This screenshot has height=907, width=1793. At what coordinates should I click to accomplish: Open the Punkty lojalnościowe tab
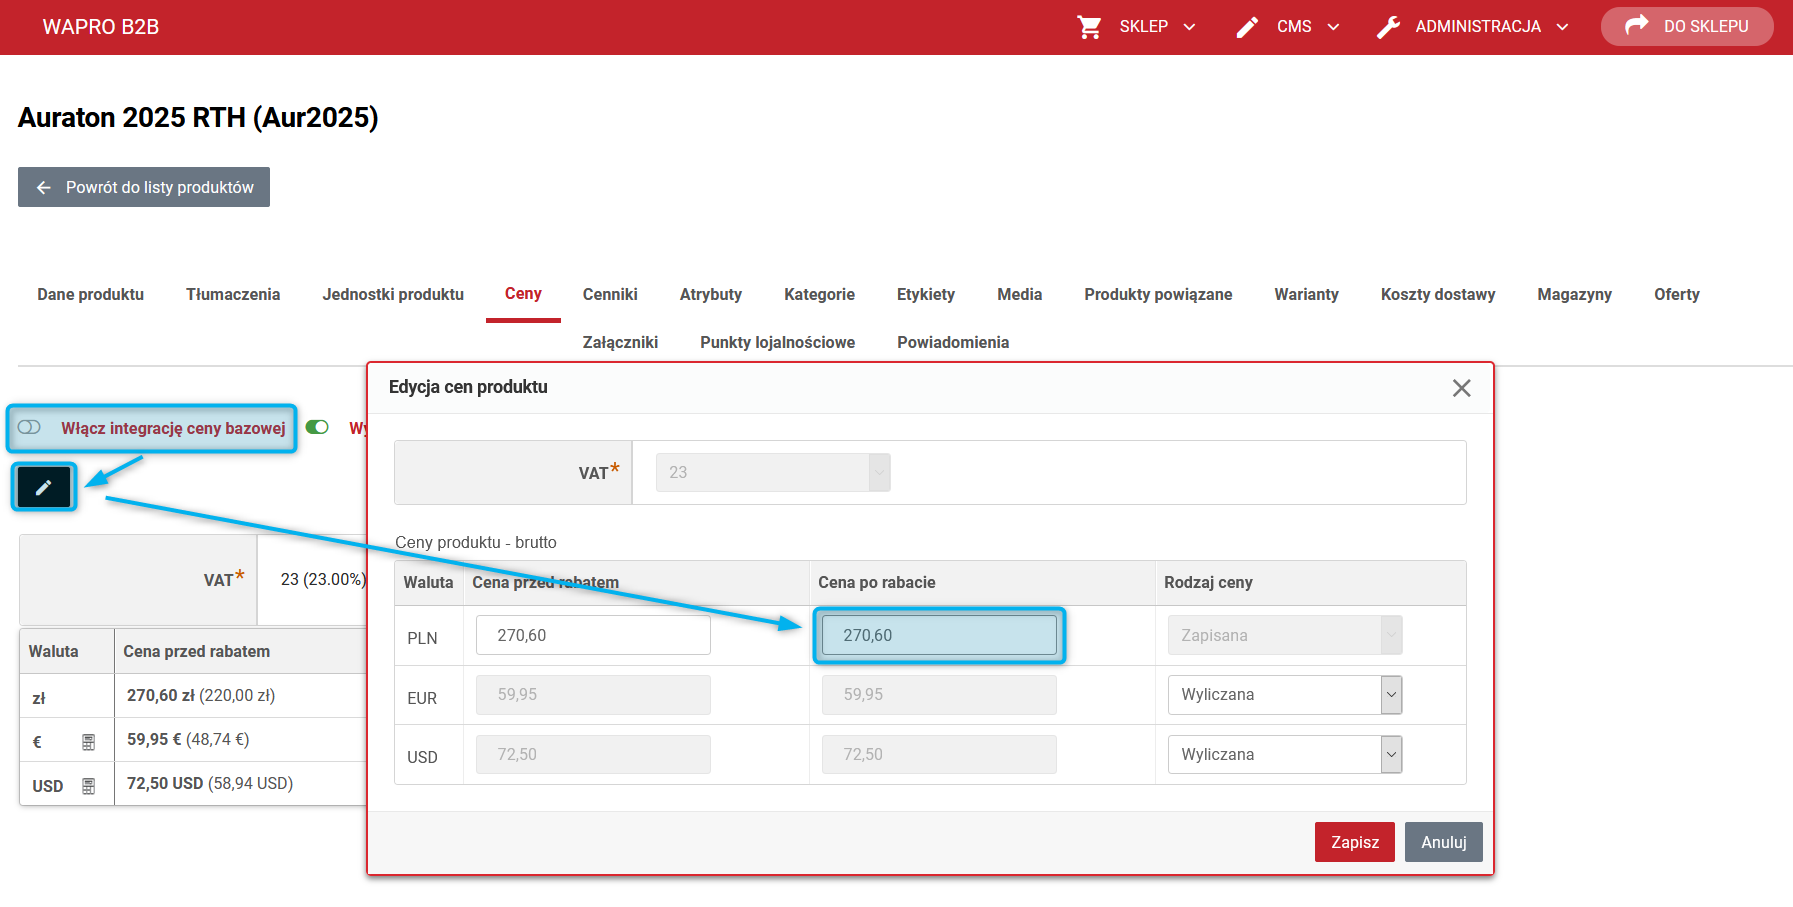tap(778, 342)
